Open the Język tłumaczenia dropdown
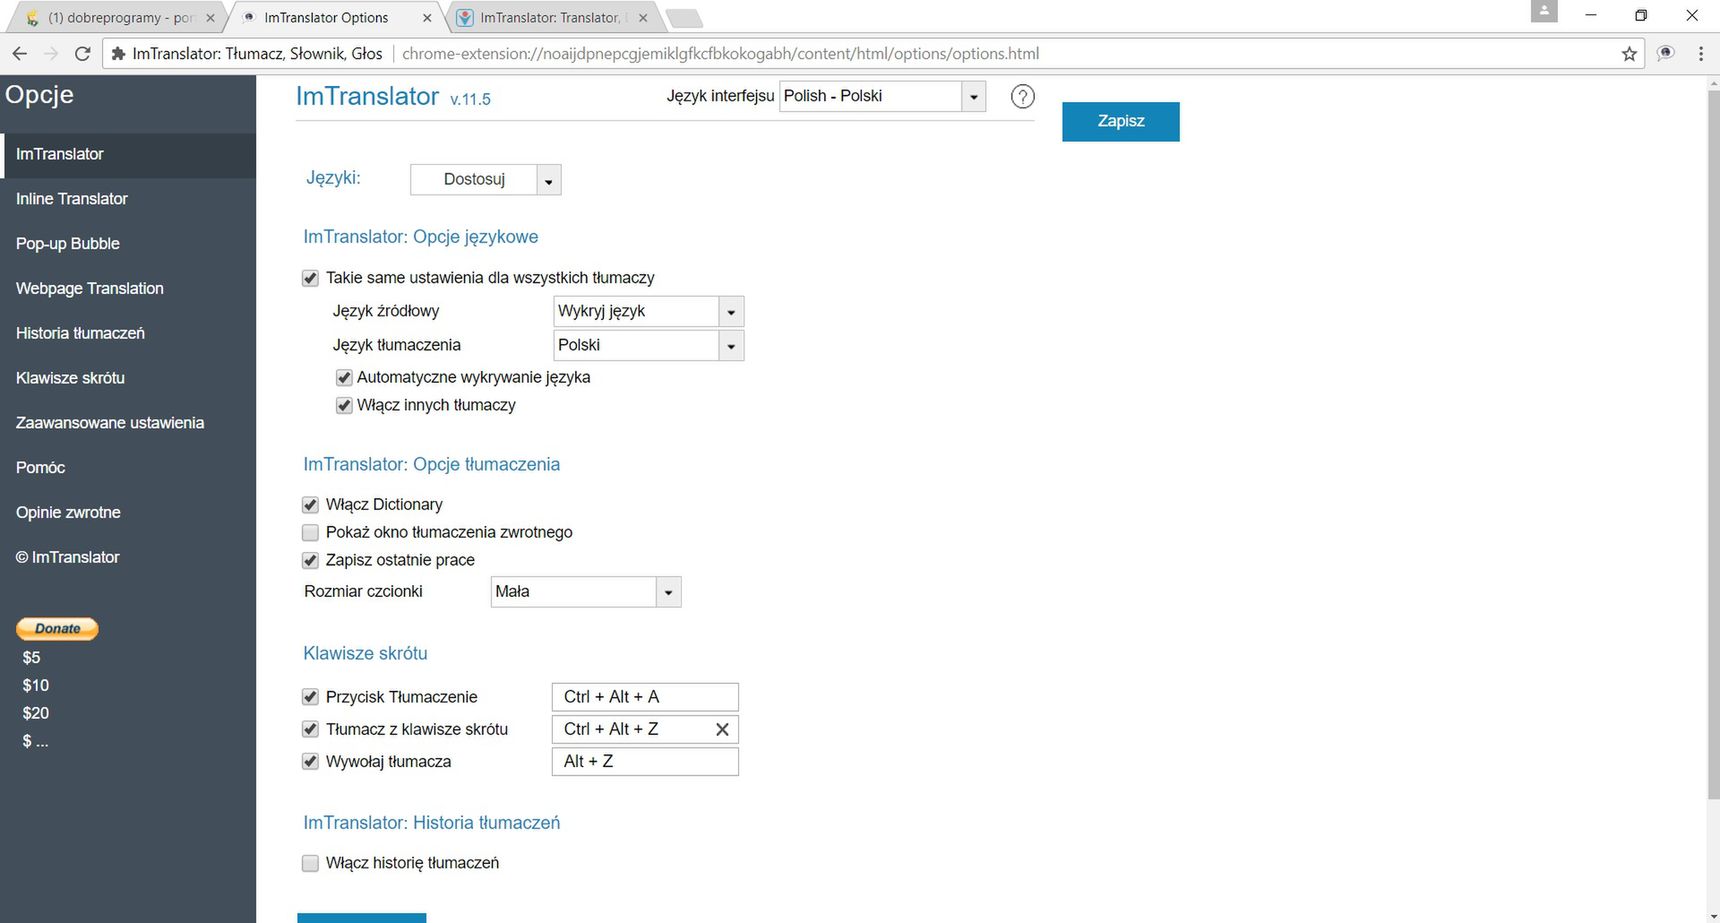The width and height of the screenshot is (1720, 923). pos(649,346)
